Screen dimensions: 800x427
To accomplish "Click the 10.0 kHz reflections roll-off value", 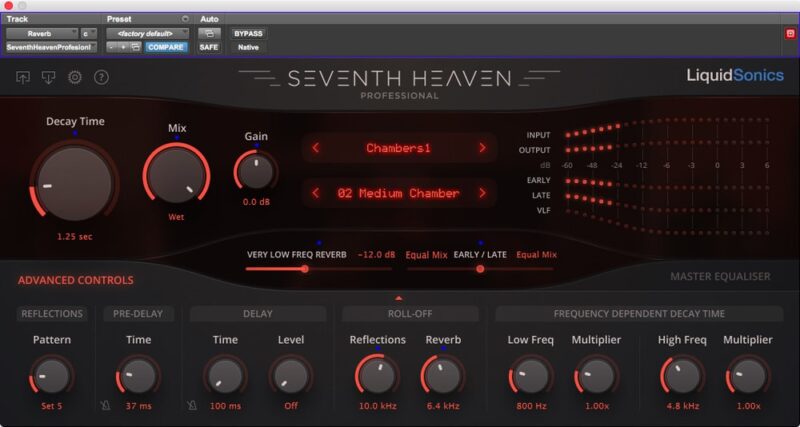I will coord(378,407).
